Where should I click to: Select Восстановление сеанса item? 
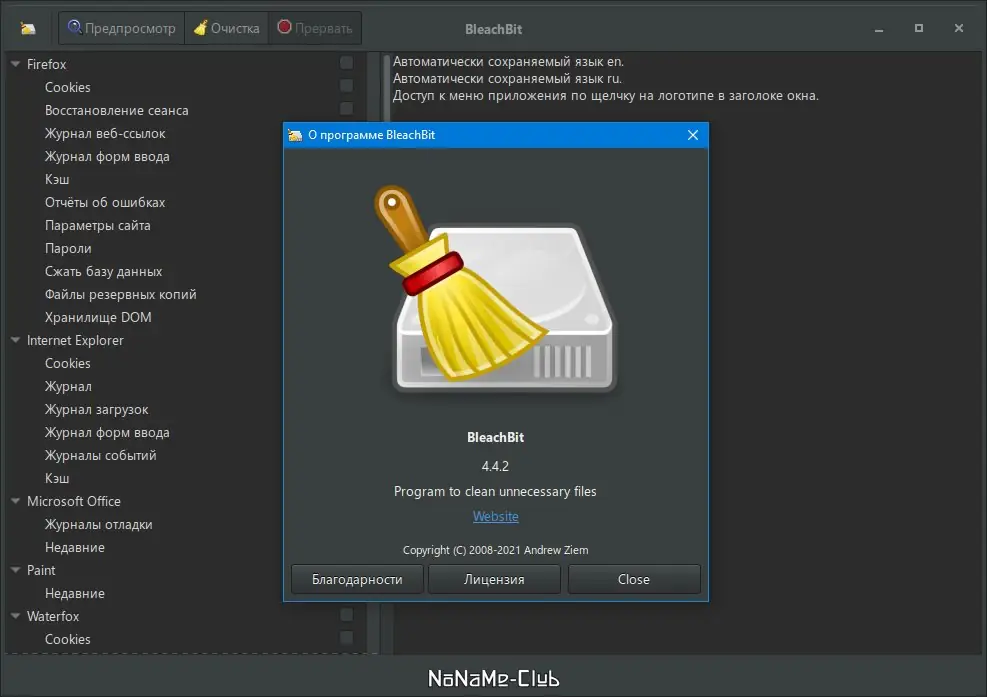click(116, 110)
